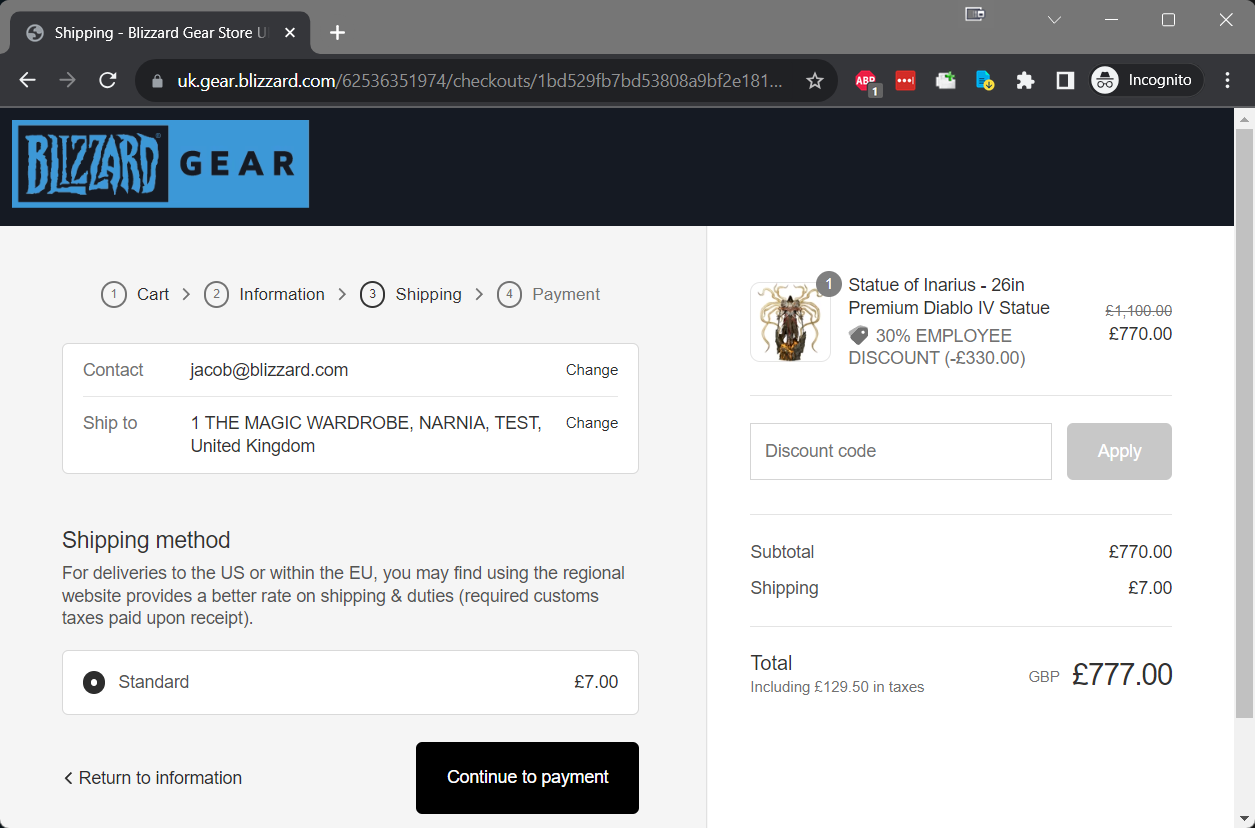Toggle the browser side panel icon

tap(1065, 80)
